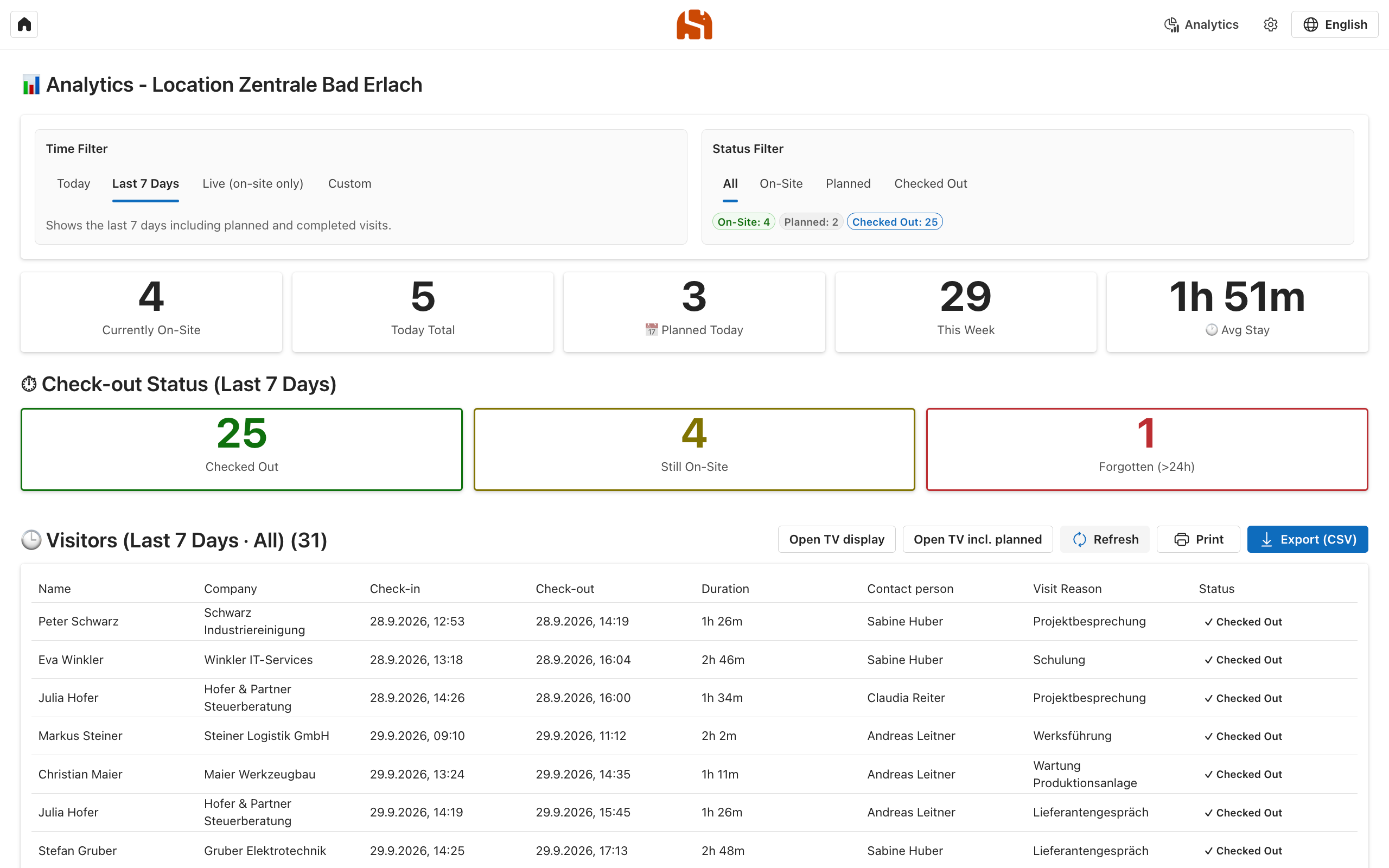The width and height of the screenshot is (1389, 868).
Task: Choose the Custom time filter tab
Action: [x=350, y=184]
